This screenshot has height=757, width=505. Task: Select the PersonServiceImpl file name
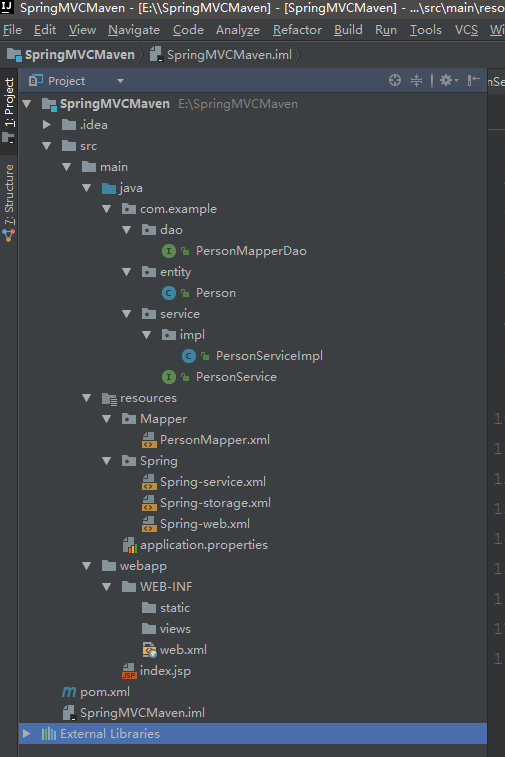click(x=269, y=356)
